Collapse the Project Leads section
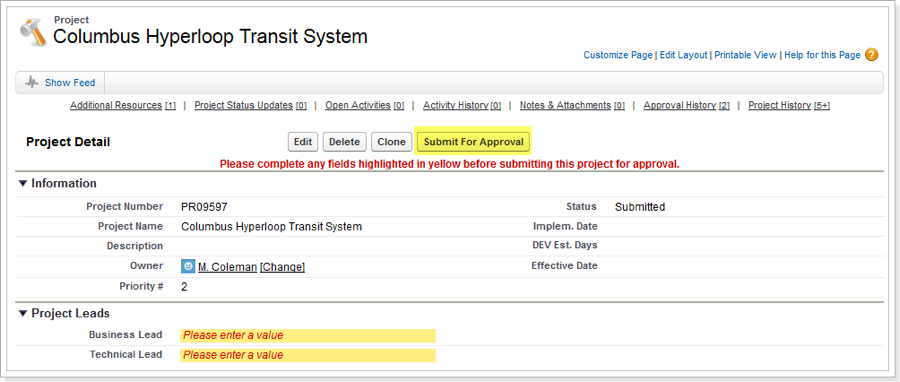900x382 pixels. tap(22, 313)
